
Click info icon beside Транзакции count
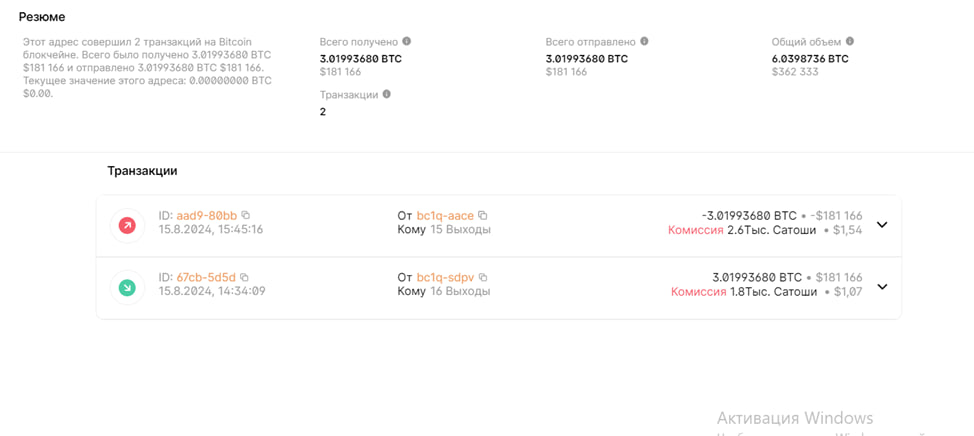[x=387, y=94]
